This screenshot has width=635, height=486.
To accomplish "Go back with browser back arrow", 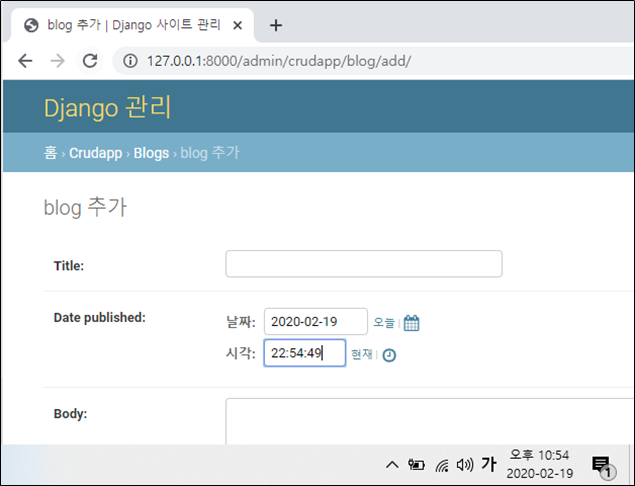I will coord(25,61).
